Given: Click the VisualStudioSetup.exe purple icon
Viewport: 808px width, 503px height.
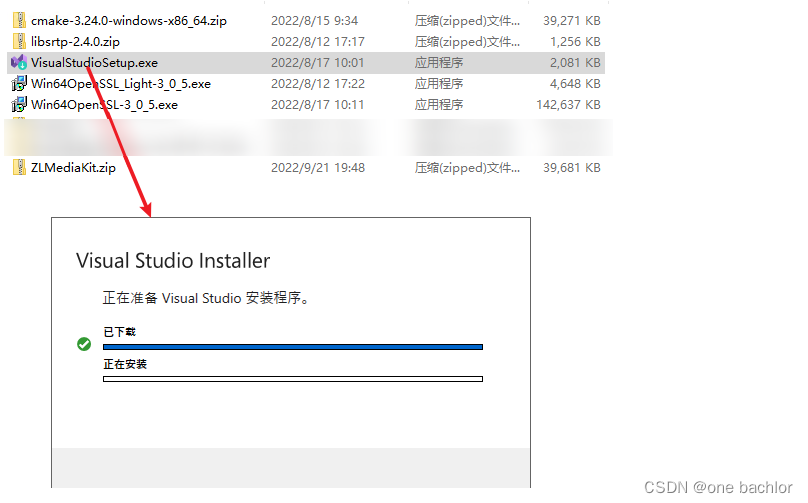Looking at the screenshot, I should tap(19, 62).
